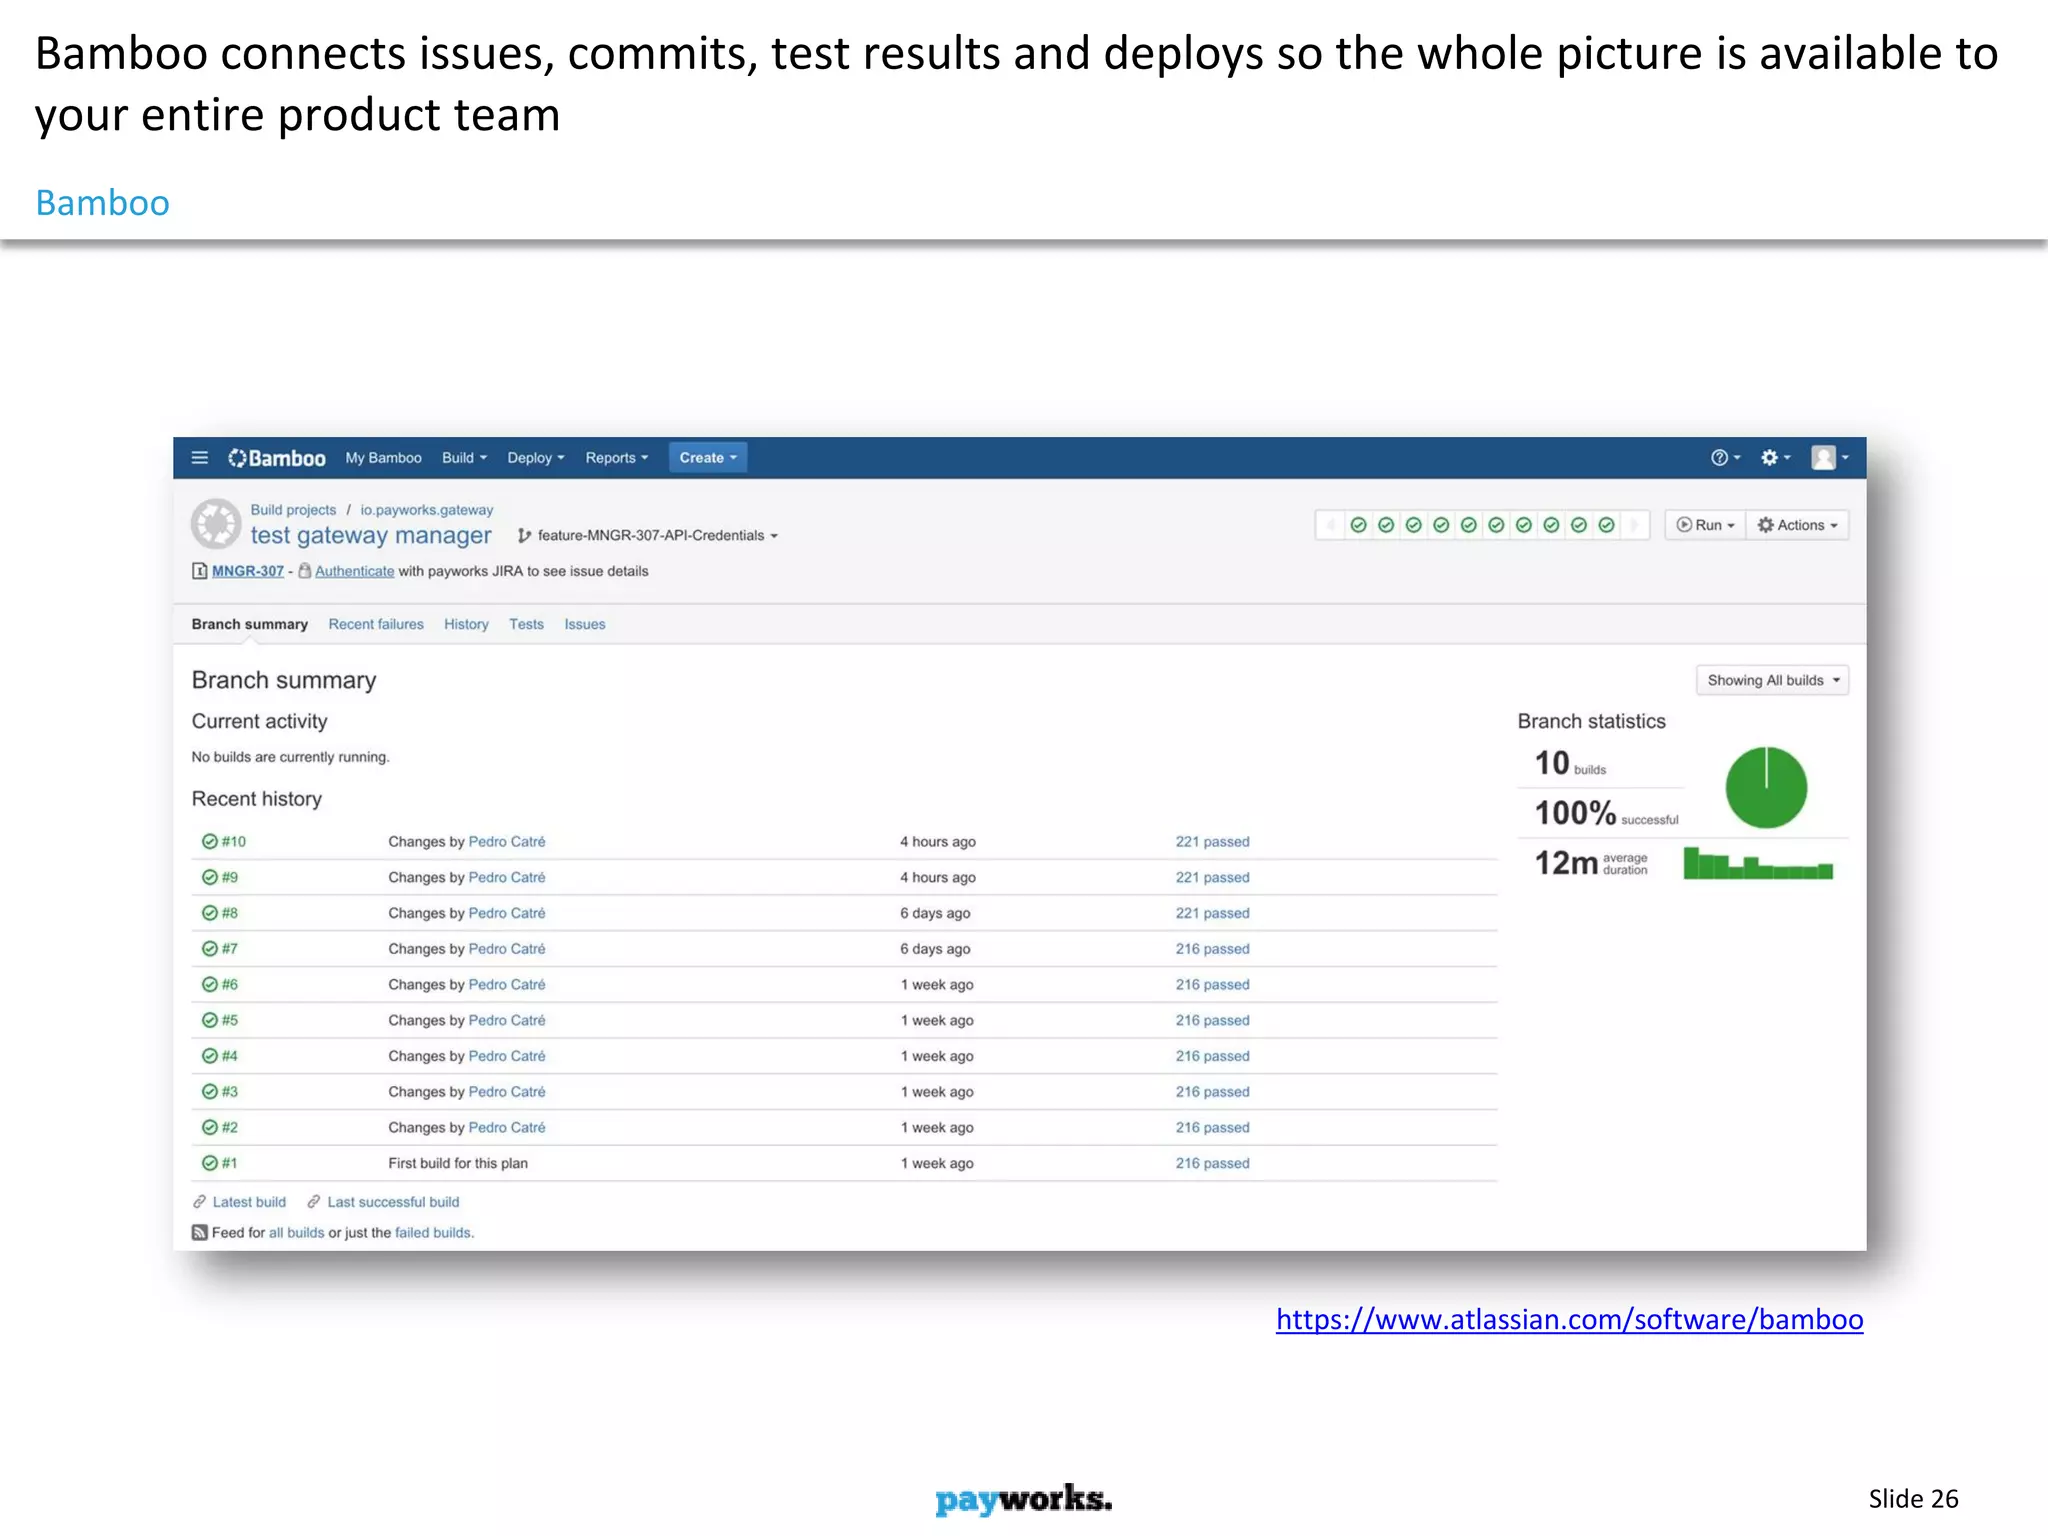Image resolution: width=2048 pixels, height=1536 pixels.
Task: Switch to the Tests tab
Action: click(x=527, y=625)
